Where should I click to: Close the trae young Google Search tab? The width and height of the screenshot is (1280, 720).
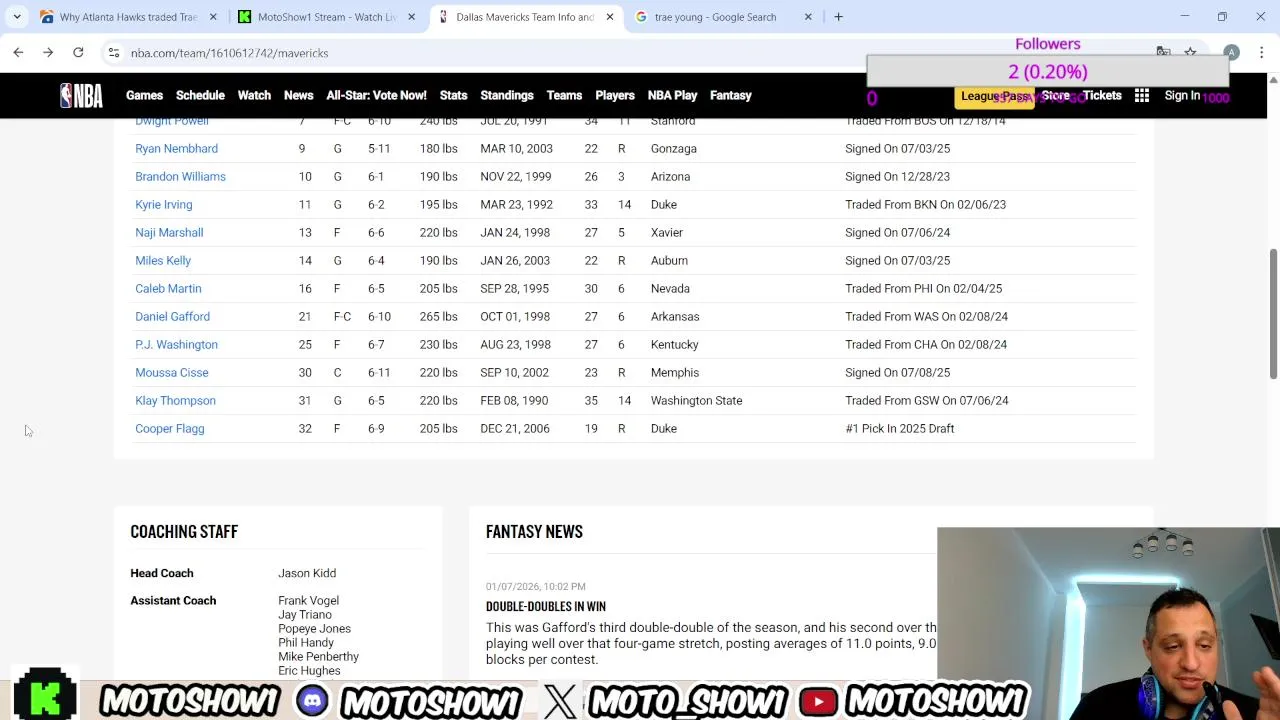pyautogui.click(x=808, y=17)
